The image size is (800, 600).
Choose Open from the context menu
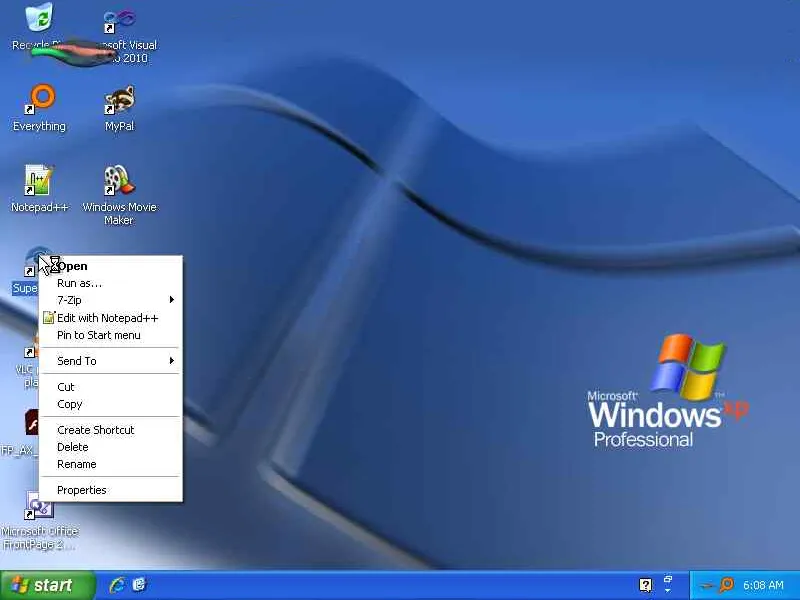[x=111, y=266]
